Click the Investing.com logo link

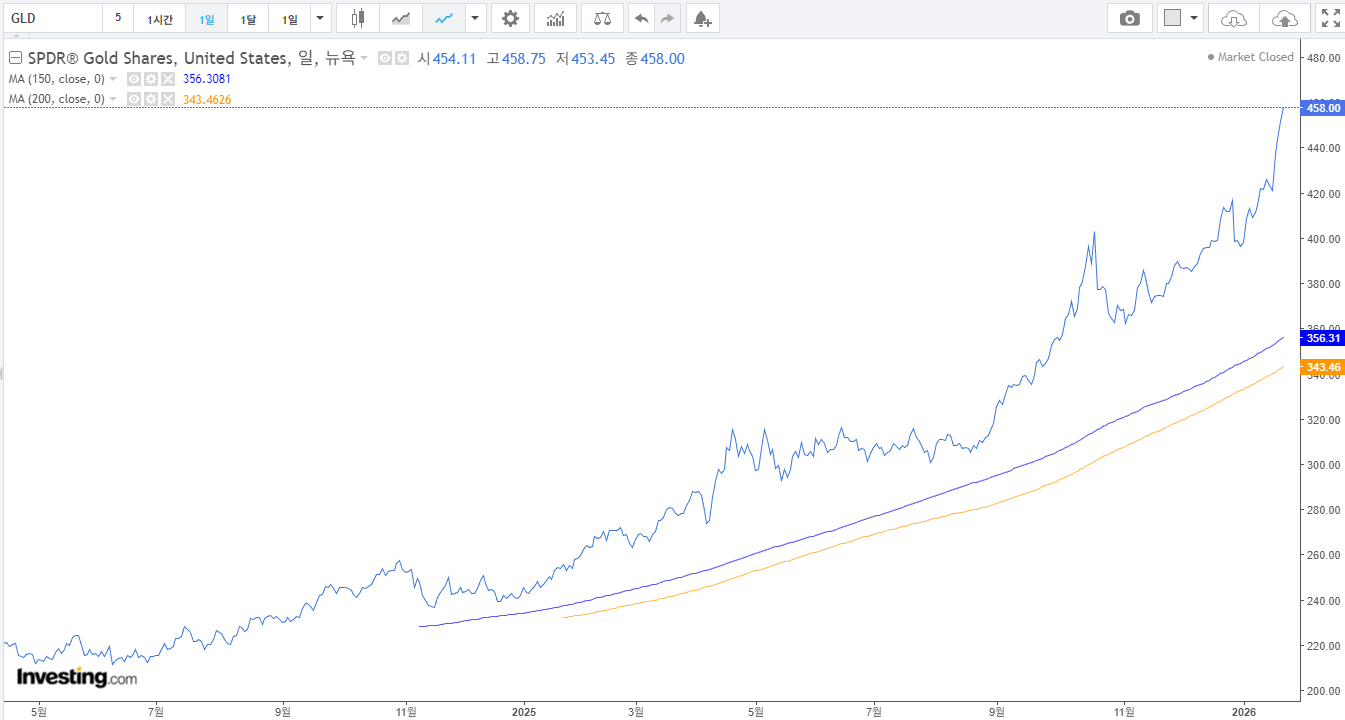pyautogui.click(x=76, y=677)
